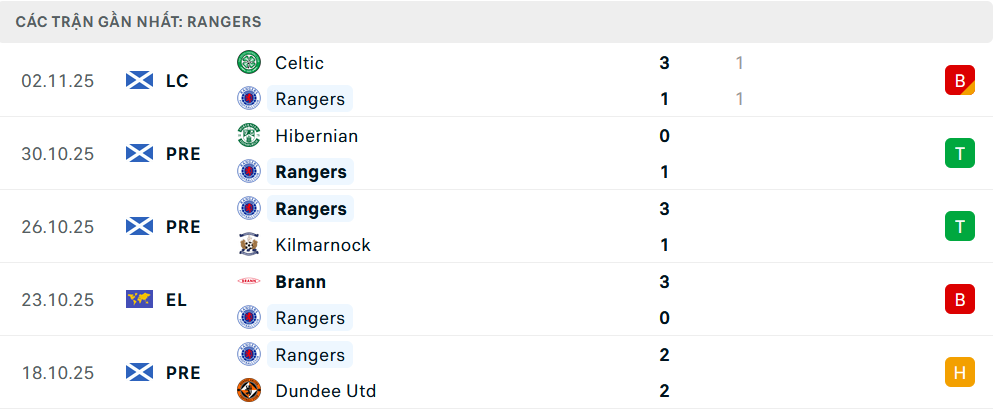Click the Hibernian club crest icon
Image resolution: width=993 pixels, height=412 pixels.
[248, 135]
